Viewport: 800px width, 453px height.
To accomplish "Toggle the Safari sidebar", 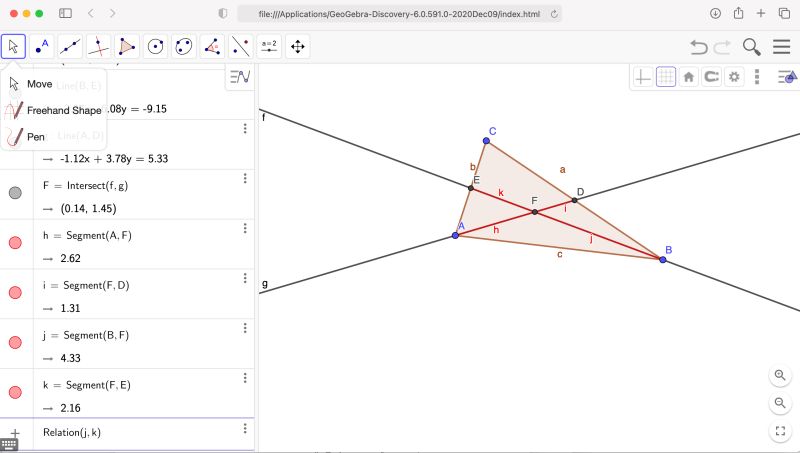I will [x=65, y=13].
